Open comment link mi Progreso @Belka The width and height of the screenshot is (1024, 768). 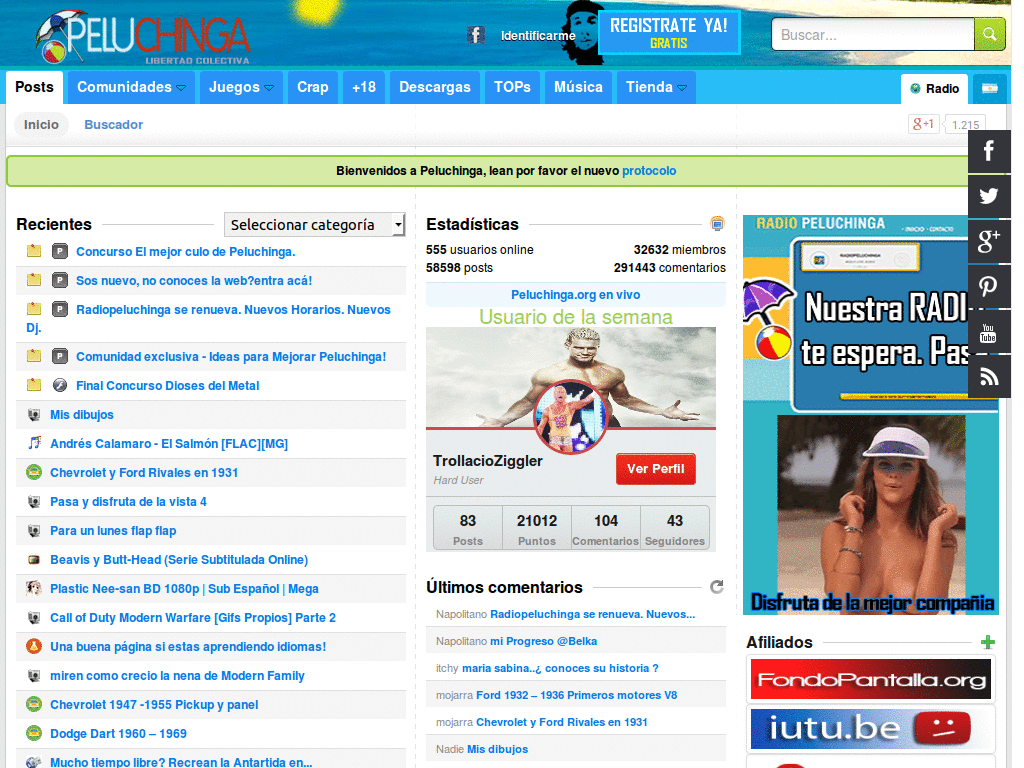(x=543, y=641)
